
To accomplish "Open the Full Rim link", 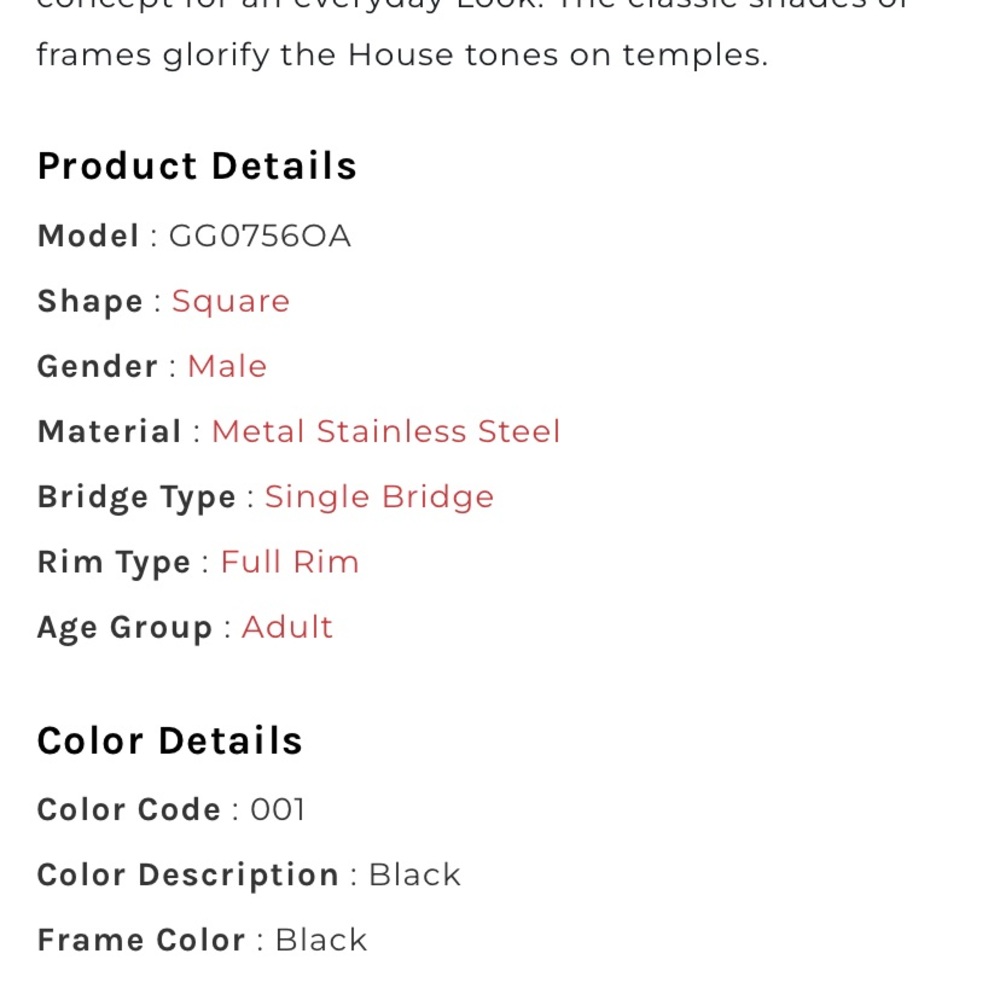I will [x=289, y=562].
